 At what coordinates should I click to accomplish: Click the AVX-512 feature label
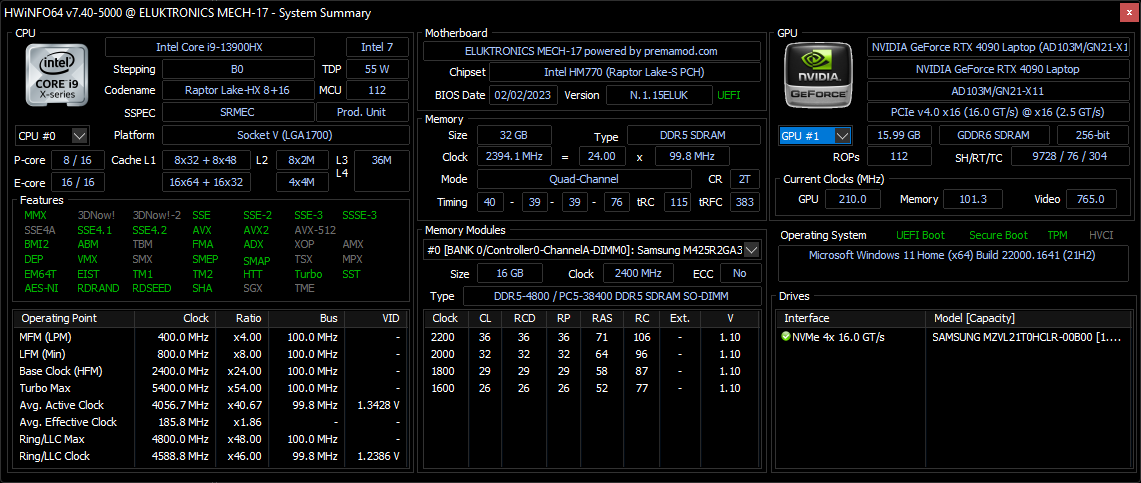pyautogui.click(x=315, y=229)
